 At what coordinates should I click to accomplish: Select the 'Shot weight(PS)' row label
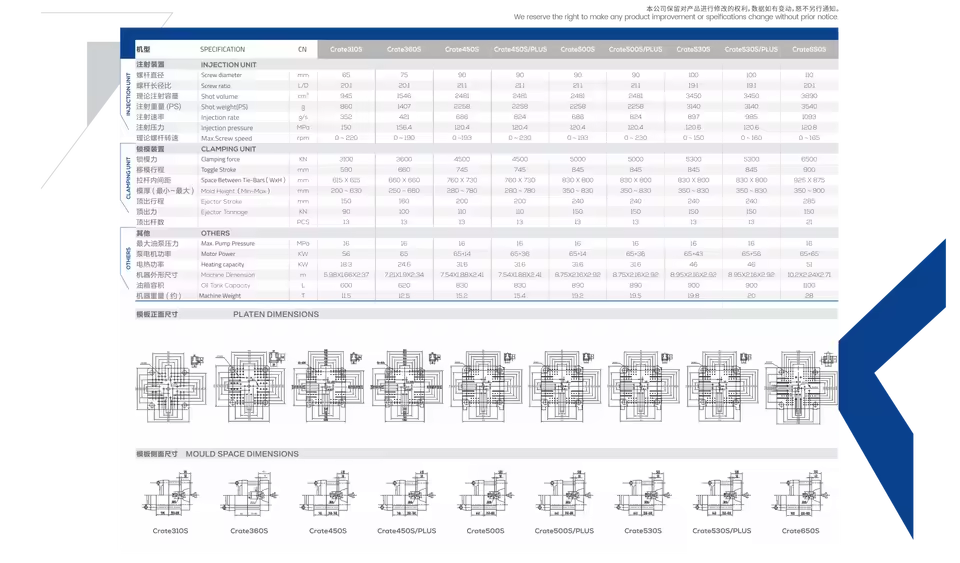pyautogui.click(x=224, y=107)
